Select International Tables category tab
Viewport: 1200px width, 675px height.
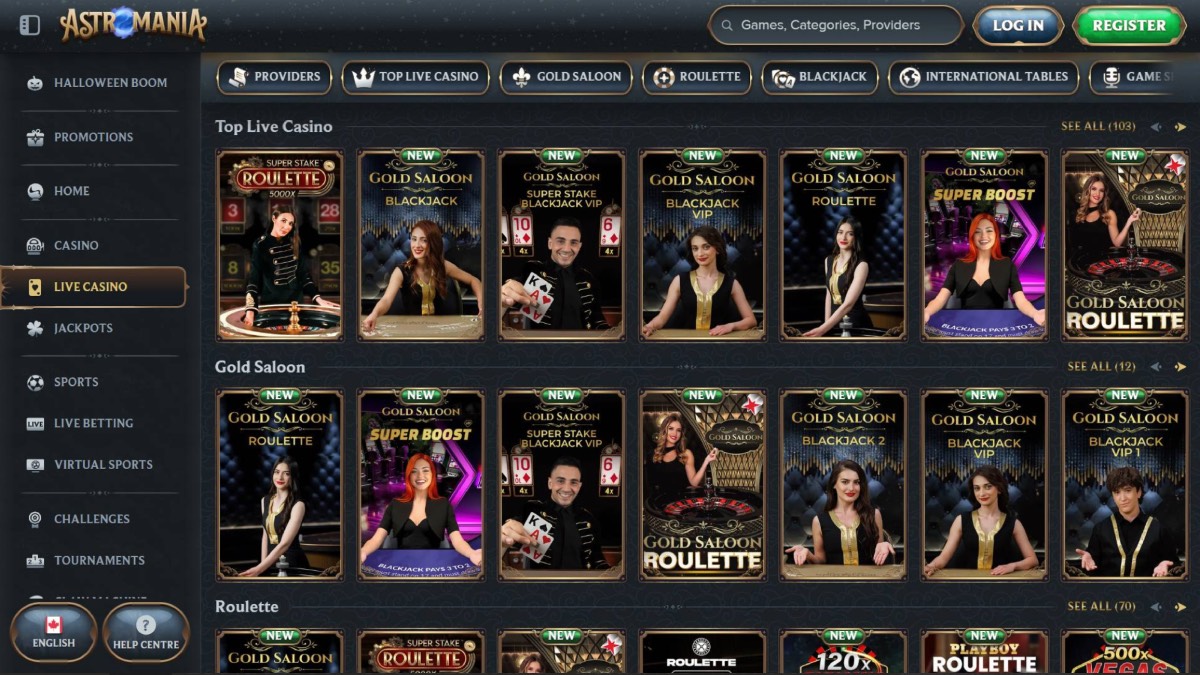(x=983, y=77)
